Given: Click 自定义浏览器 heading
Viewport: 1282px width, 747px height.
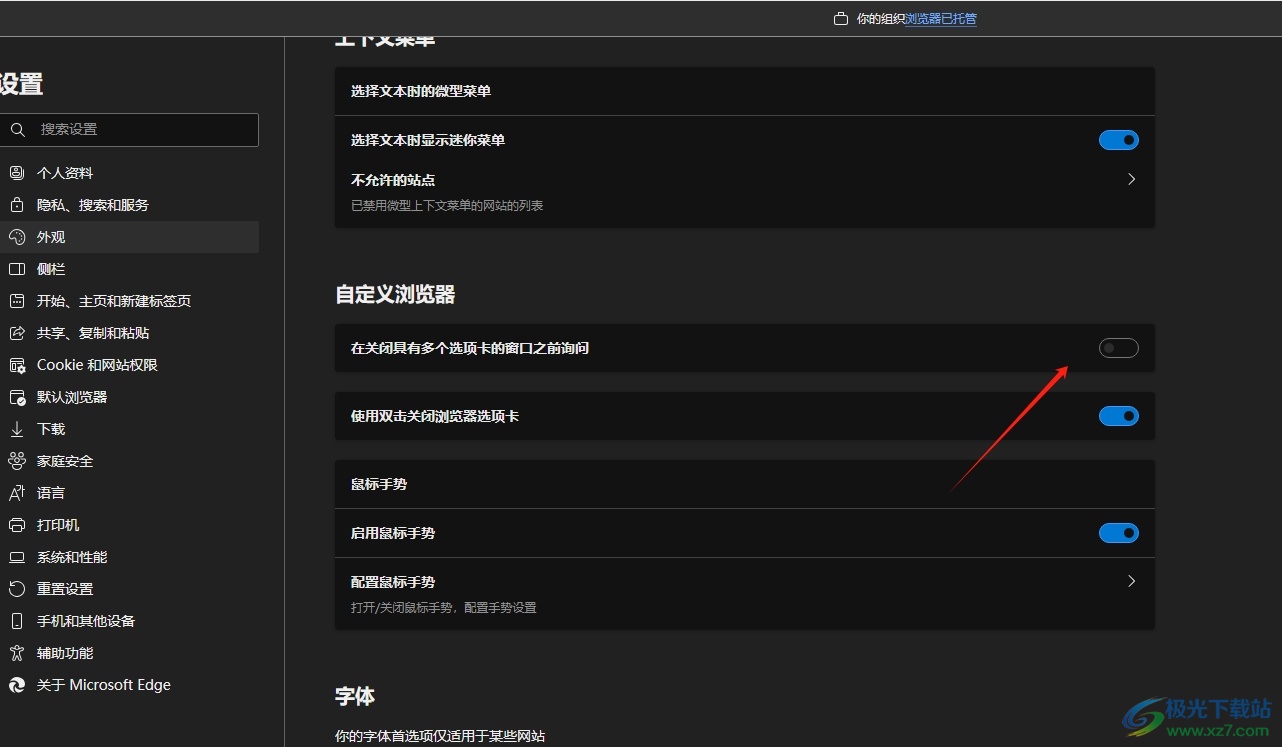Looking at the screenshot, I should point(395,295).
